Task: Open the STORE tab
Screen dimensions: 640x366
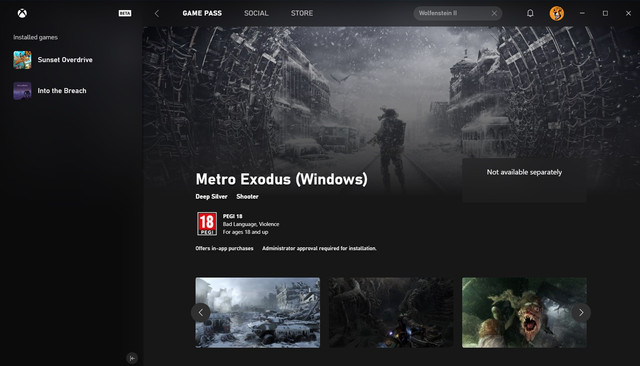Action: click(302, 13)
